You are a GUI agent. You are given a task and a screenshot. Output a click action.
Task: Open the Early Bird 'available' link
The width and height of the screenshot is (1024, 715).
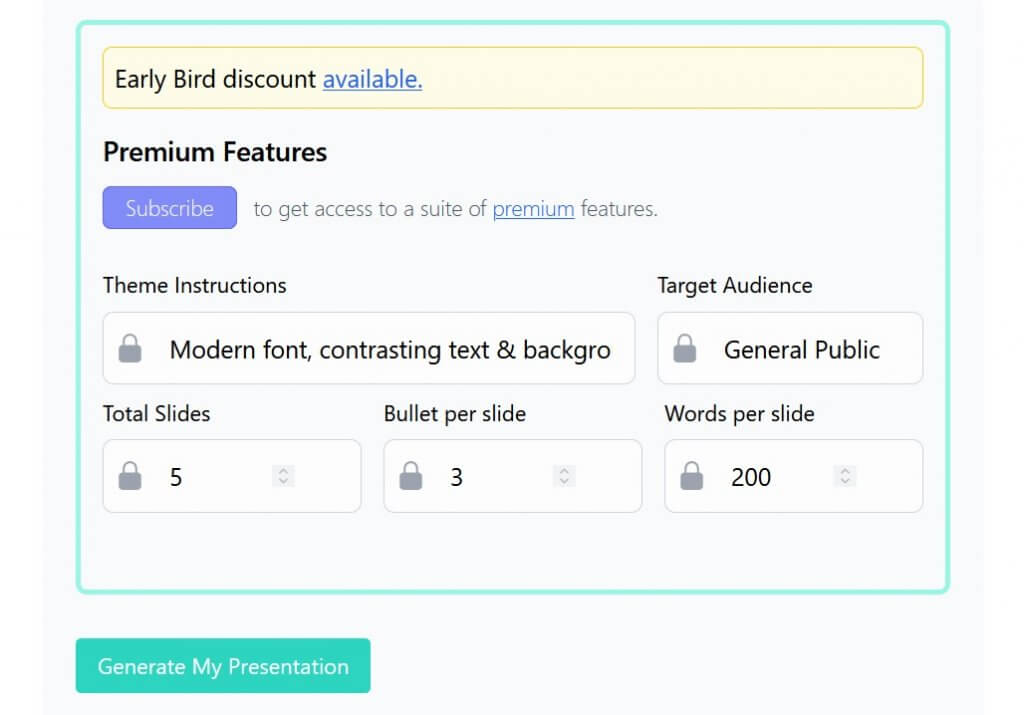372,79
